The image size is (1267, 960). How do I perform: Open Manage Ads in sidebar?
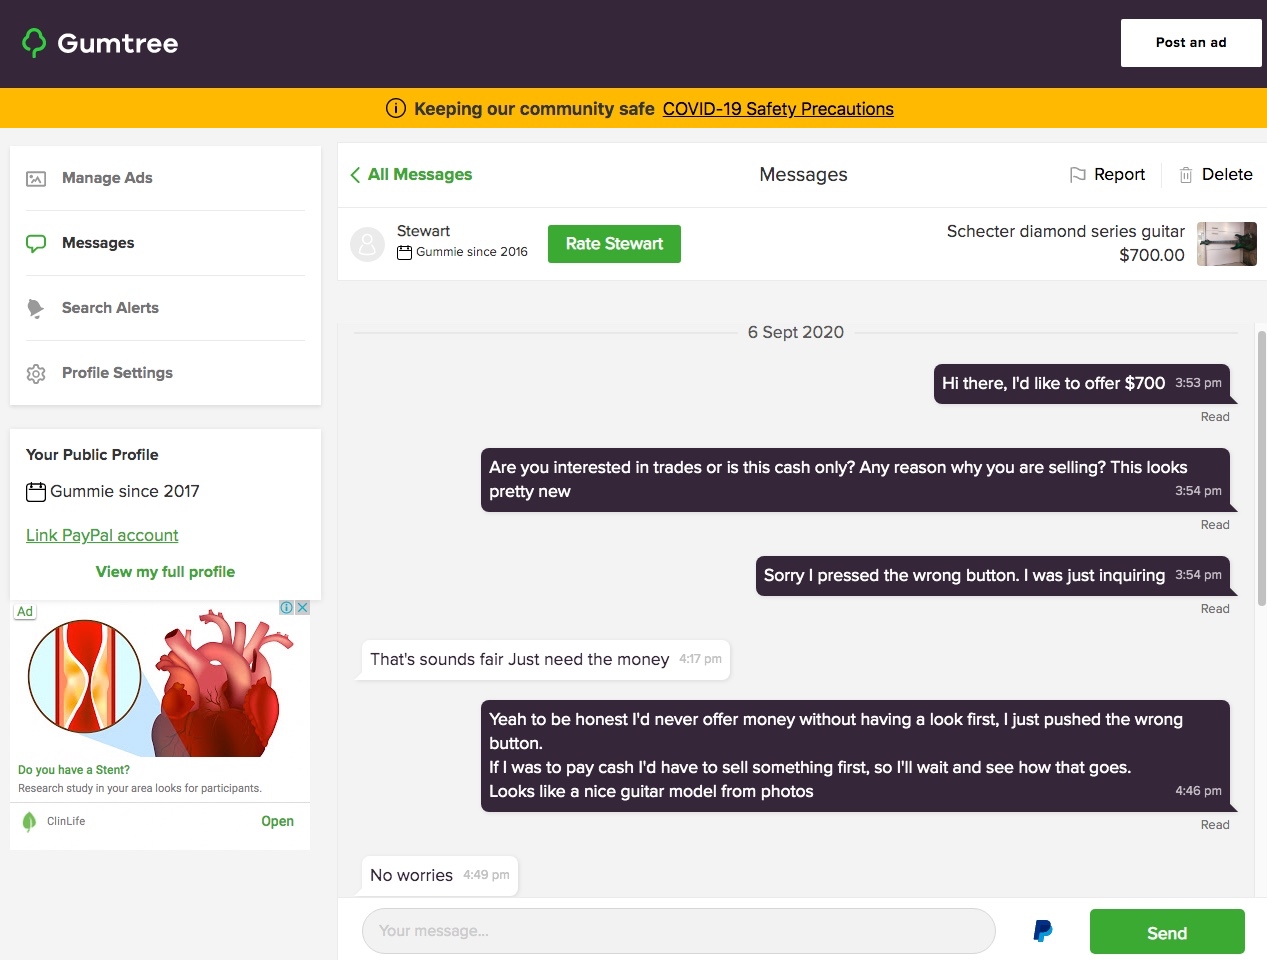[x=107, y=178]
